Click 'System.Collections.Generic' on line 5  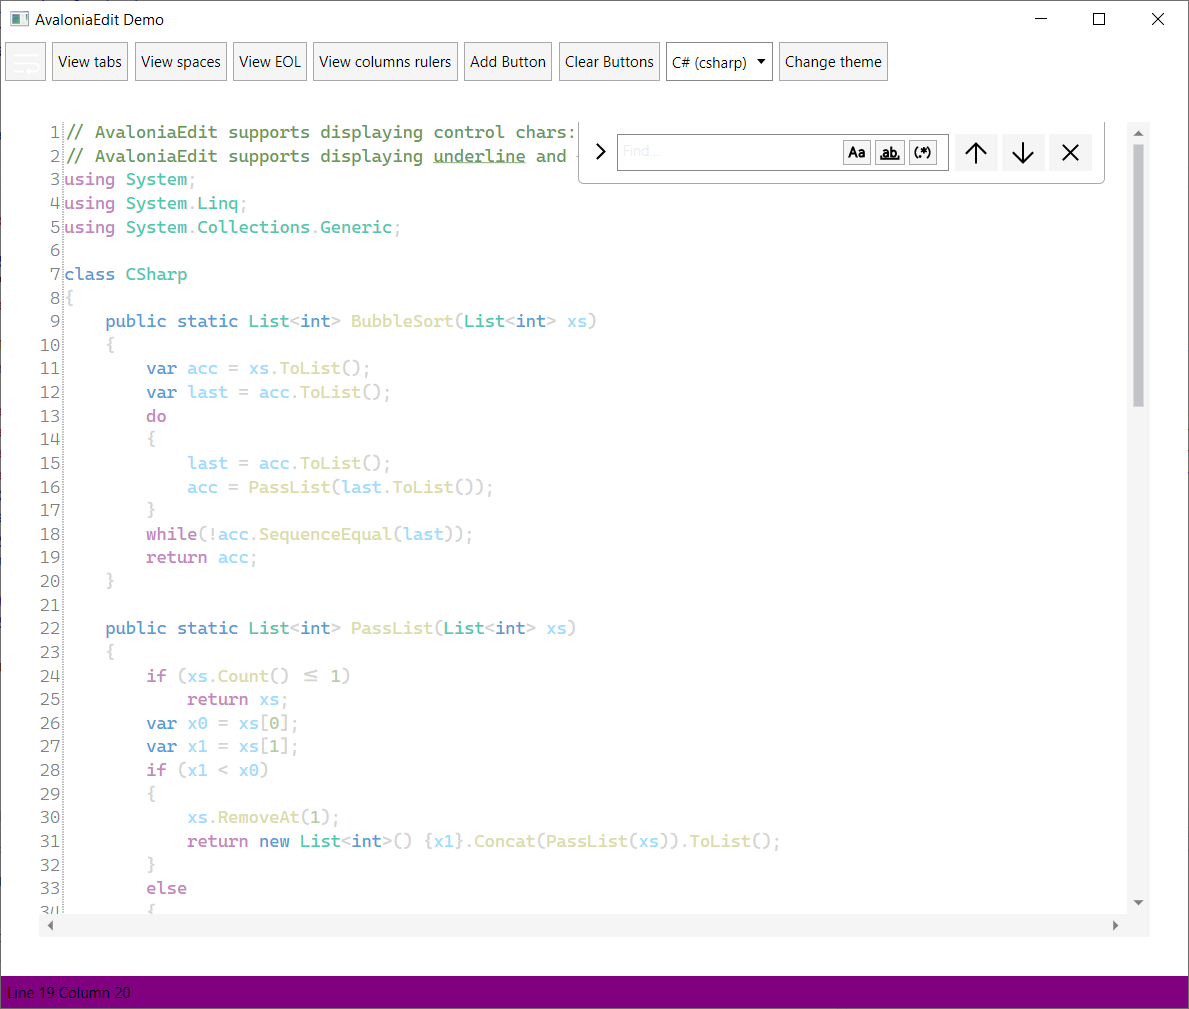(259, 227)
